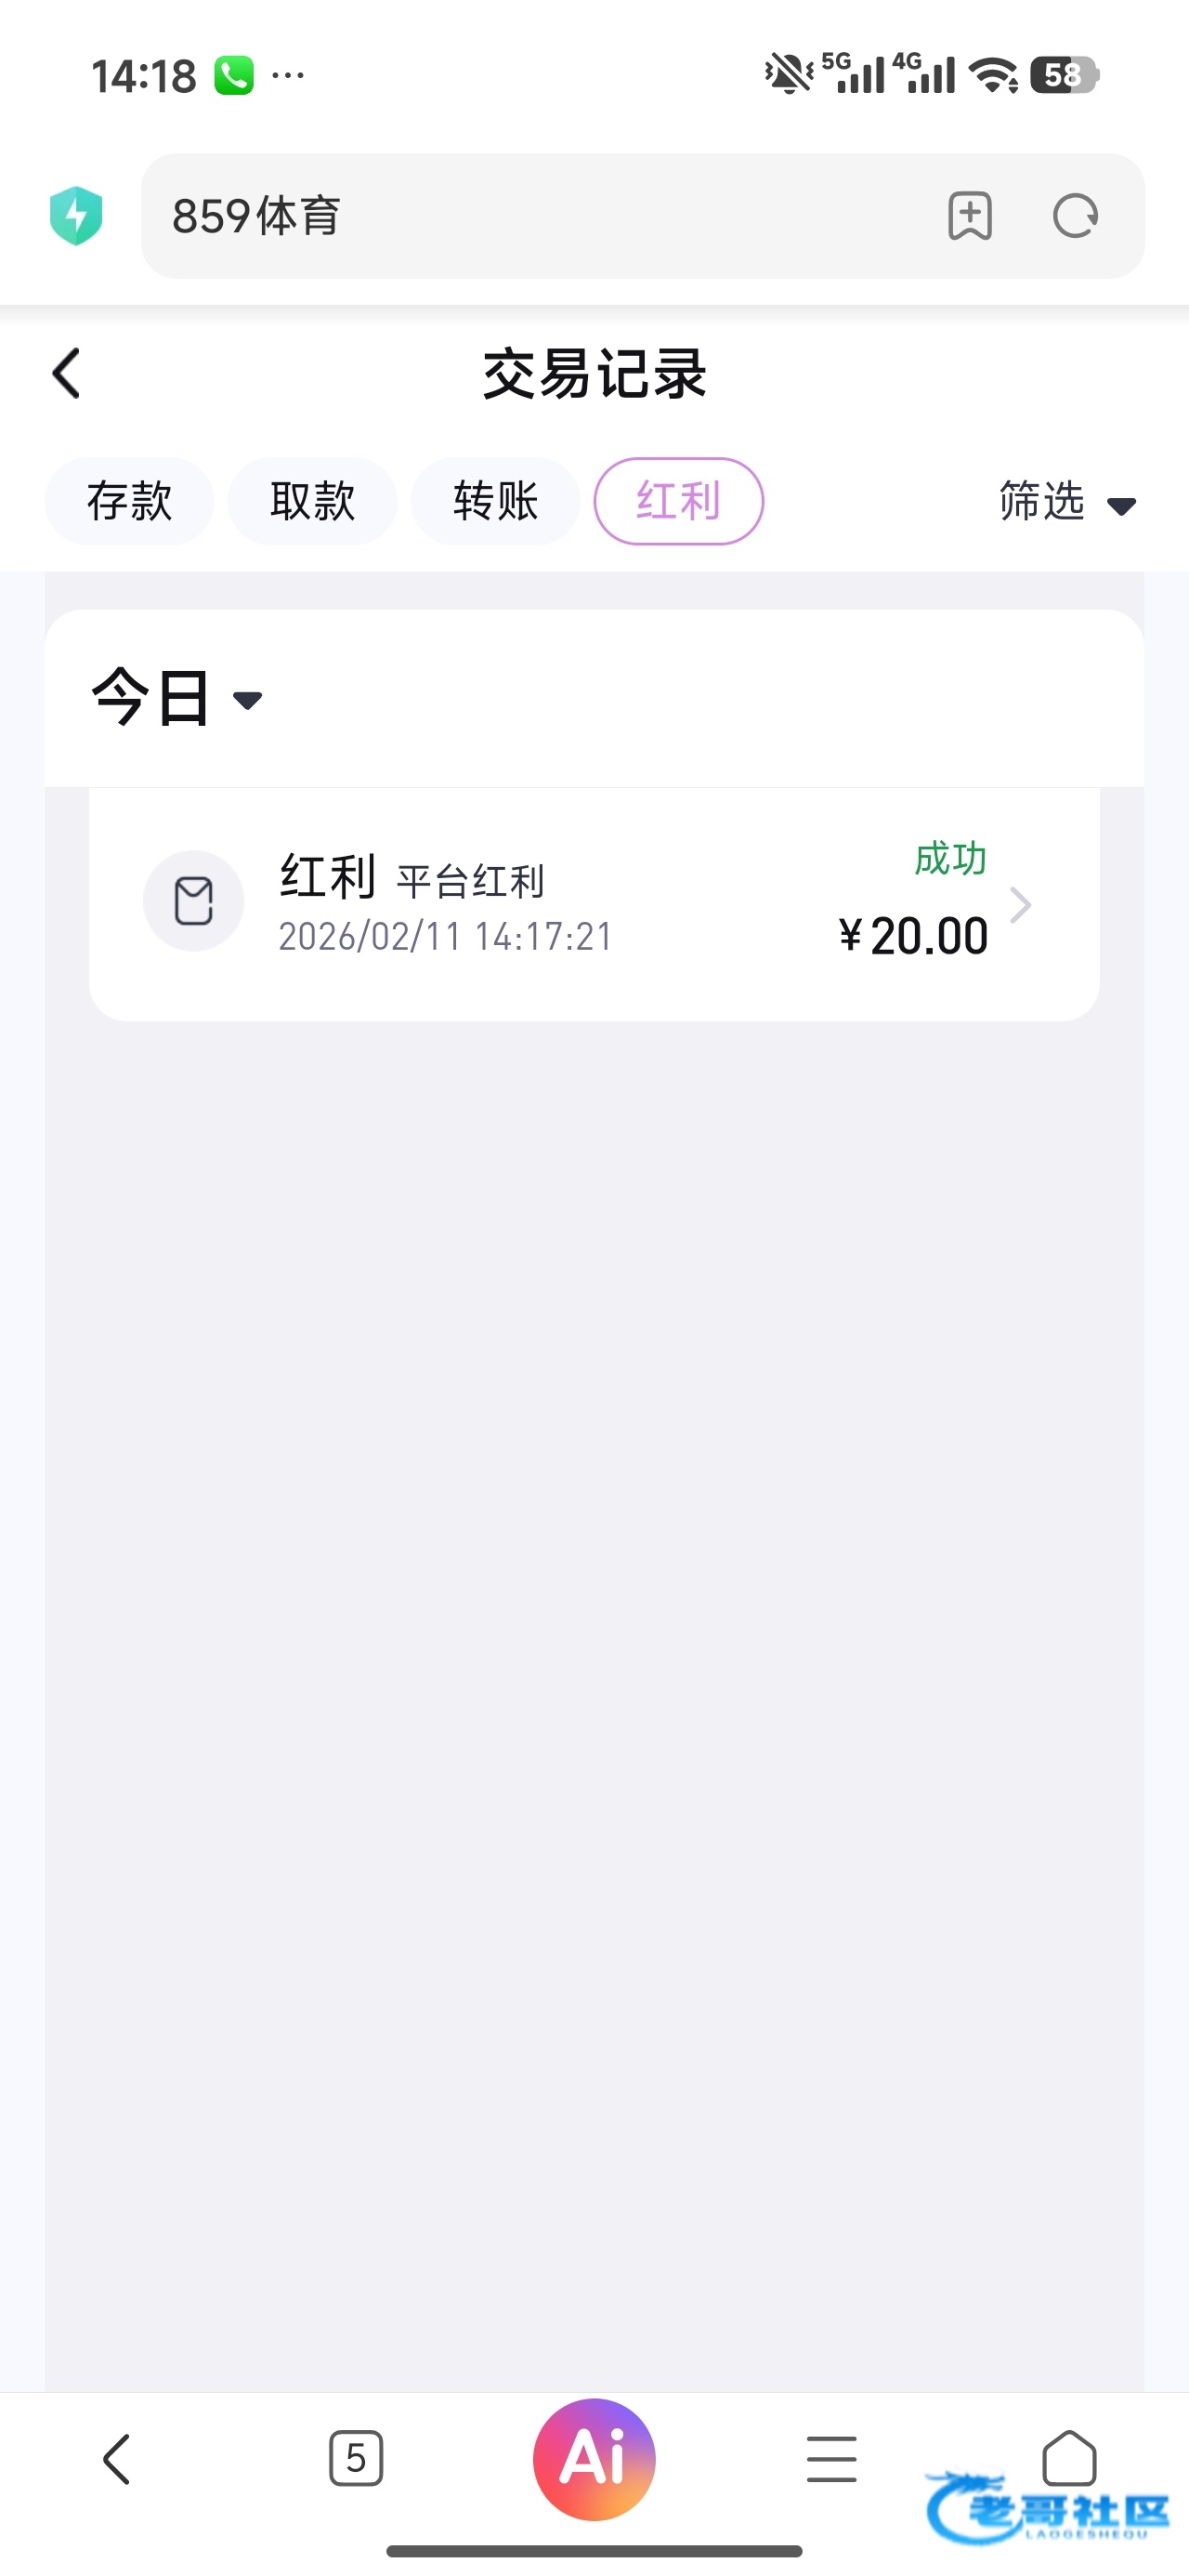This screenshot has height=2576, width=1189.
Task: Add bookmark for this page
Action: [969, 216]
